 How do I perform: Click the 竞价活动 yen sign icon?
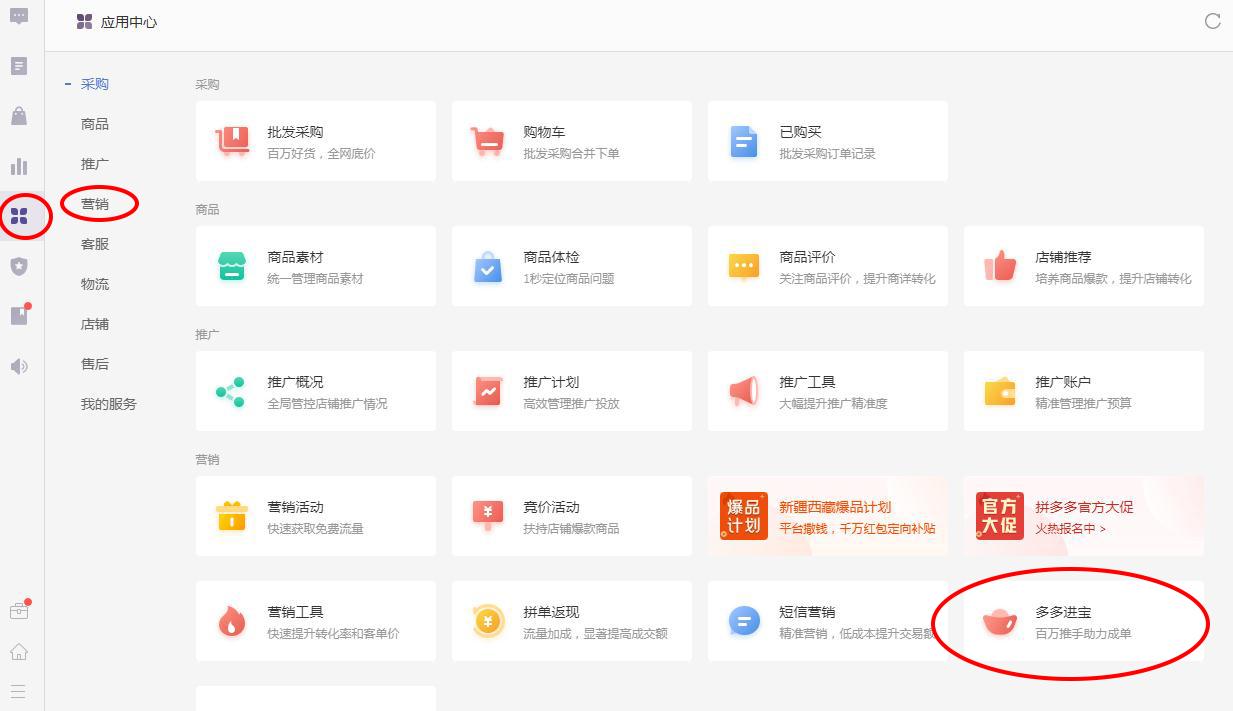pos(488,516)
